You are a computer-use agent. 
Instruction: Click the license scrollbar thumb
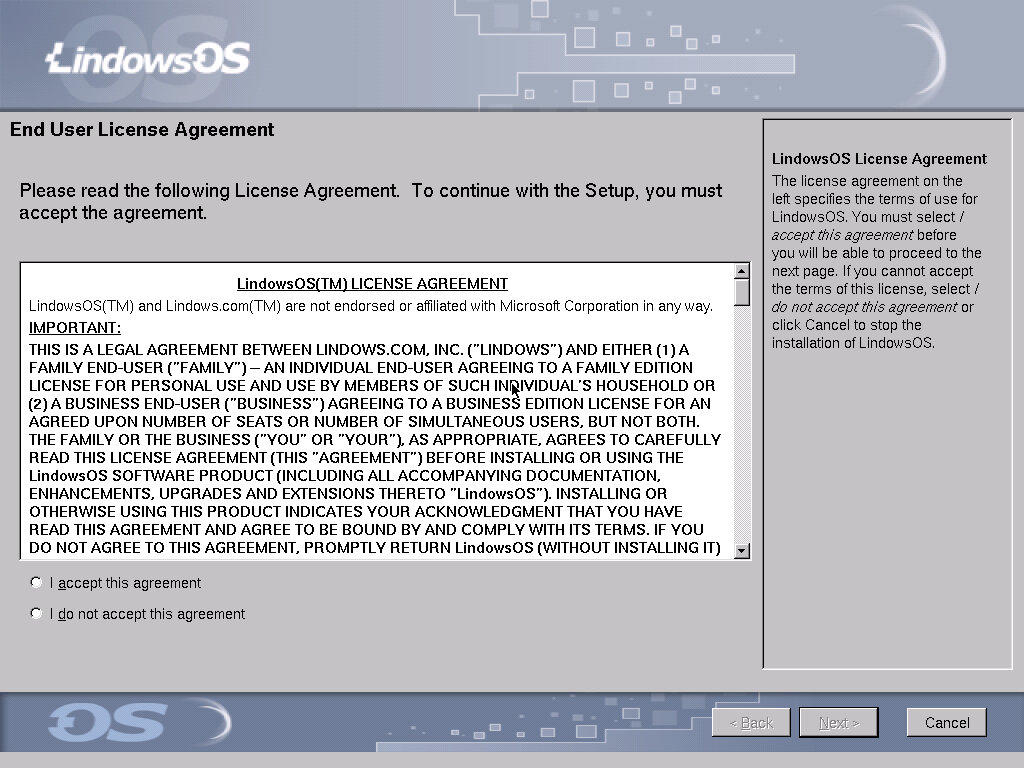pos(741,292)
